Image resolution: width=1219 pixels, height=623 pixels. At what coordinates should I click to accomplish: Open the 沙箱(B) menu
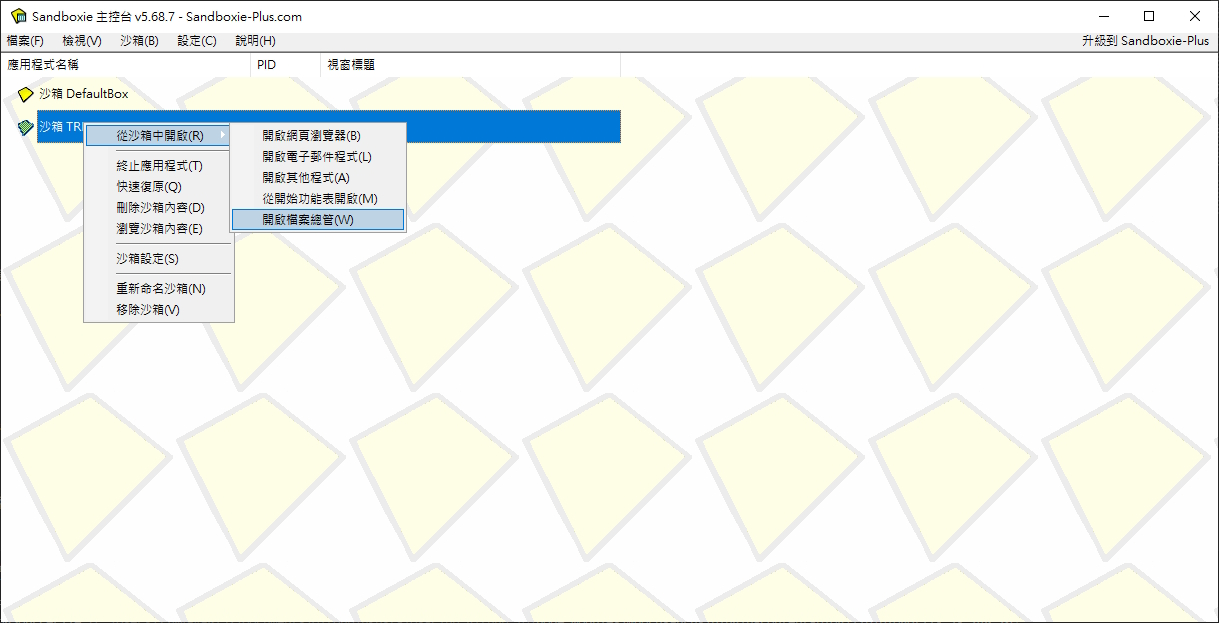[139, 41]
